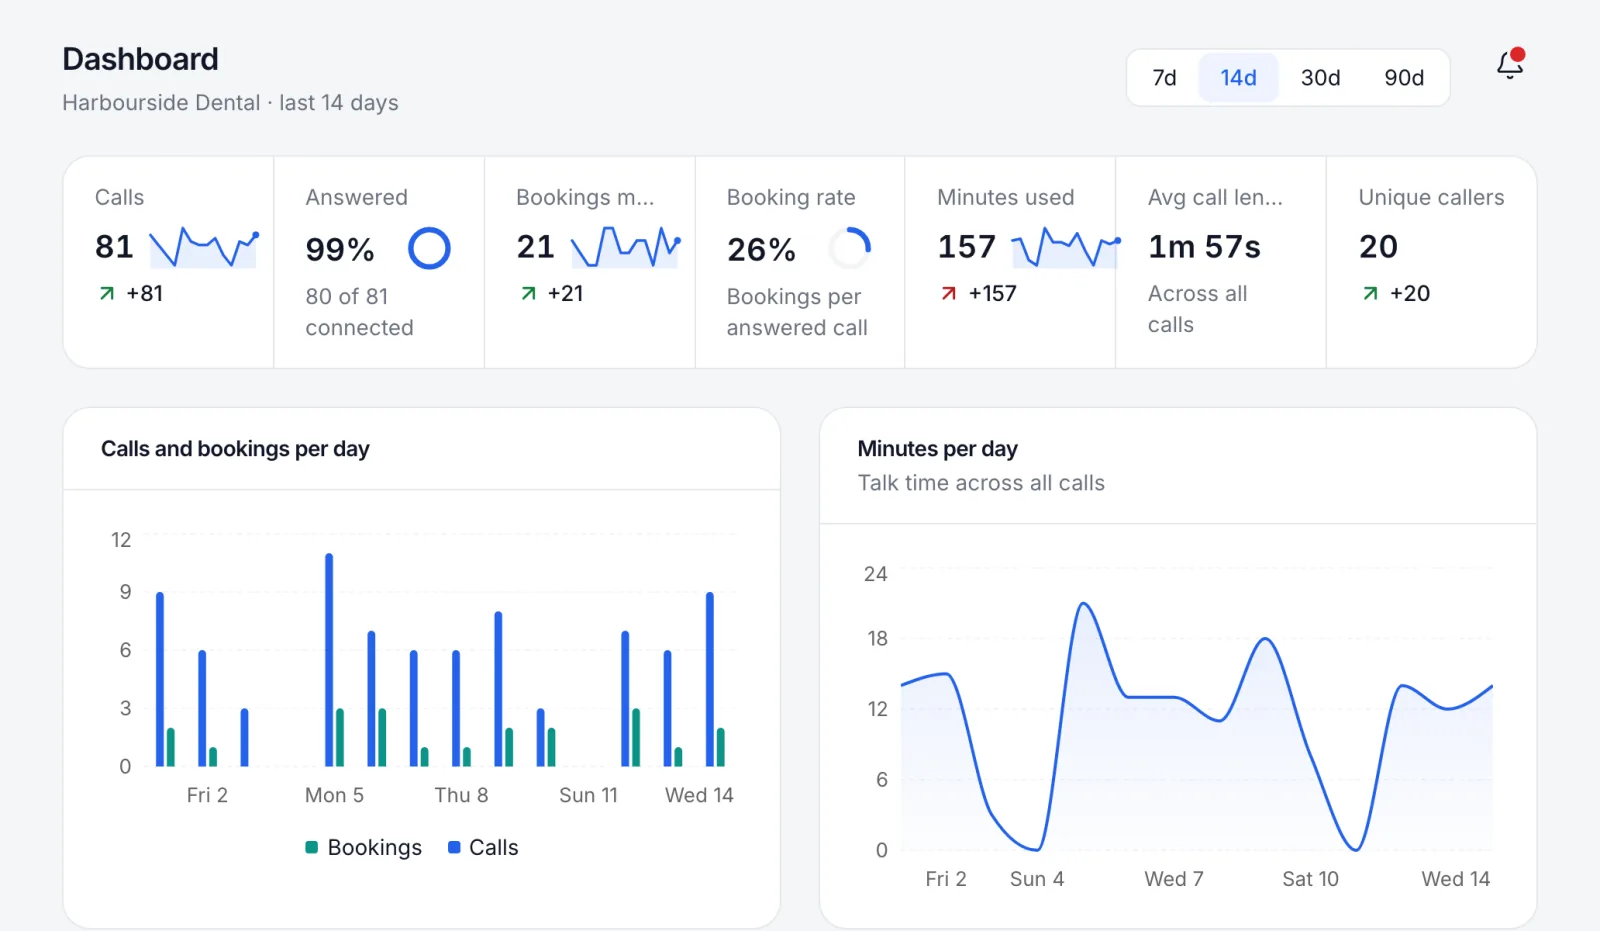1600x931 pixels.
Task: Click the red trend arrow beside +157
Action: tap(949, 293)
